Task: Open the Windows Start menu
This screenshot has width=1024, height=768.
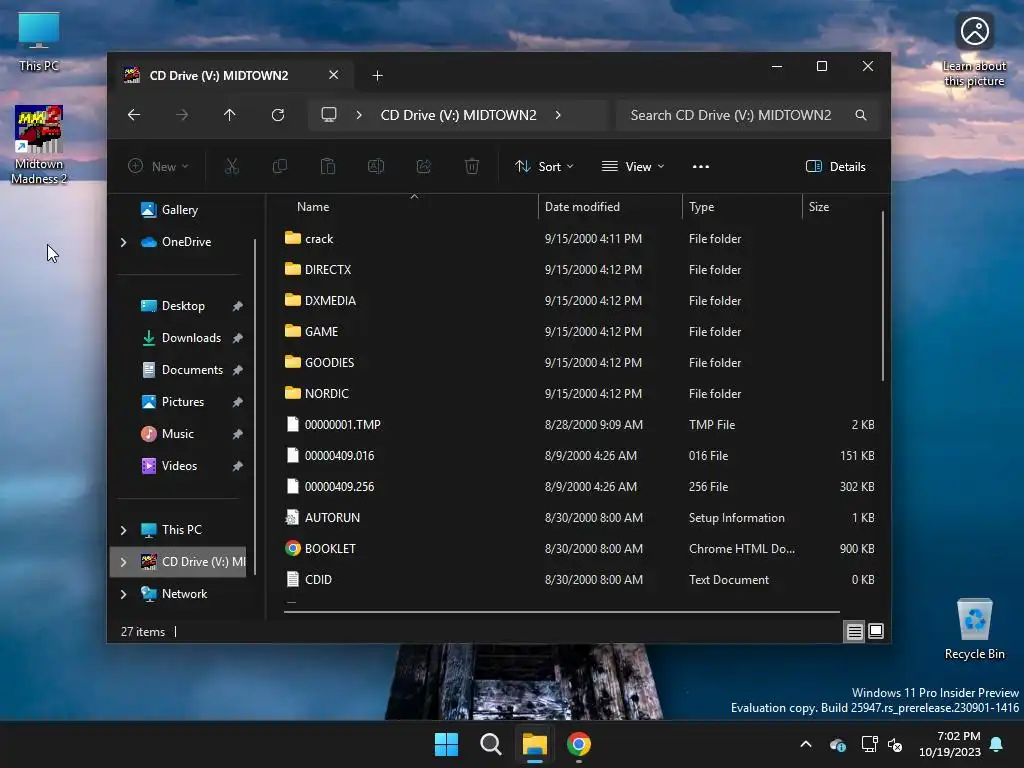Action: coord(447,744)
